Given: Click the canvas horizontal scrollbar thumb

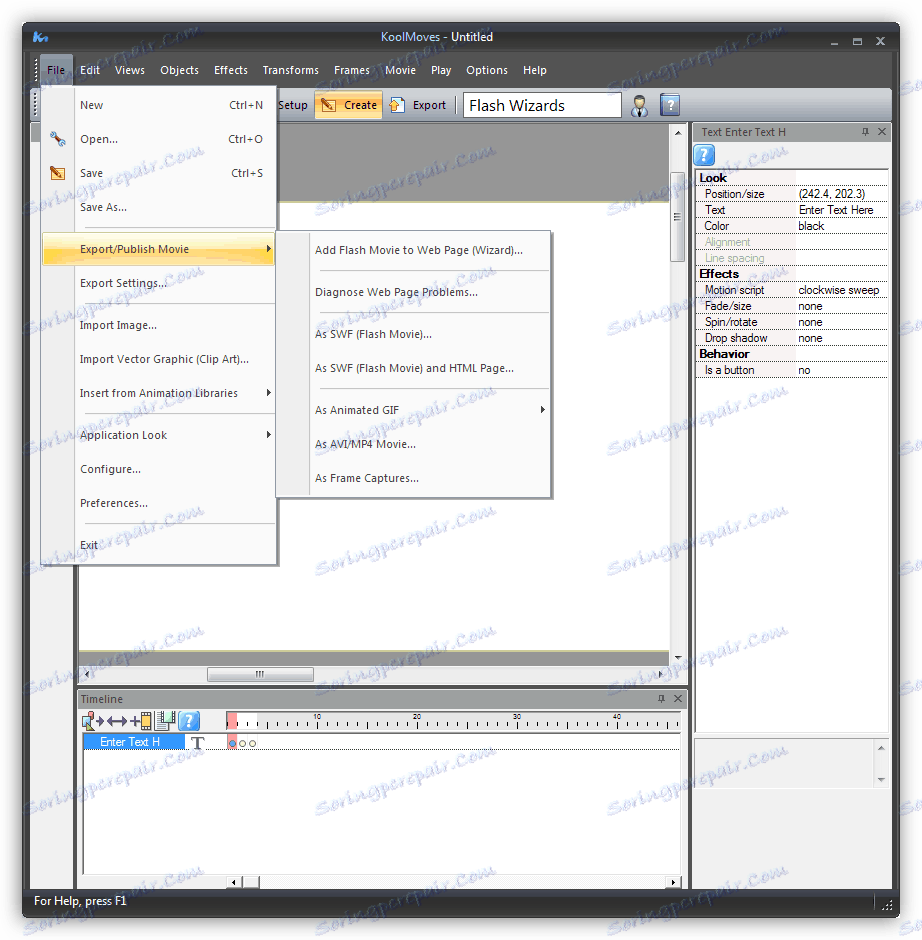Looking at the screenshot, I should (260, 674).
